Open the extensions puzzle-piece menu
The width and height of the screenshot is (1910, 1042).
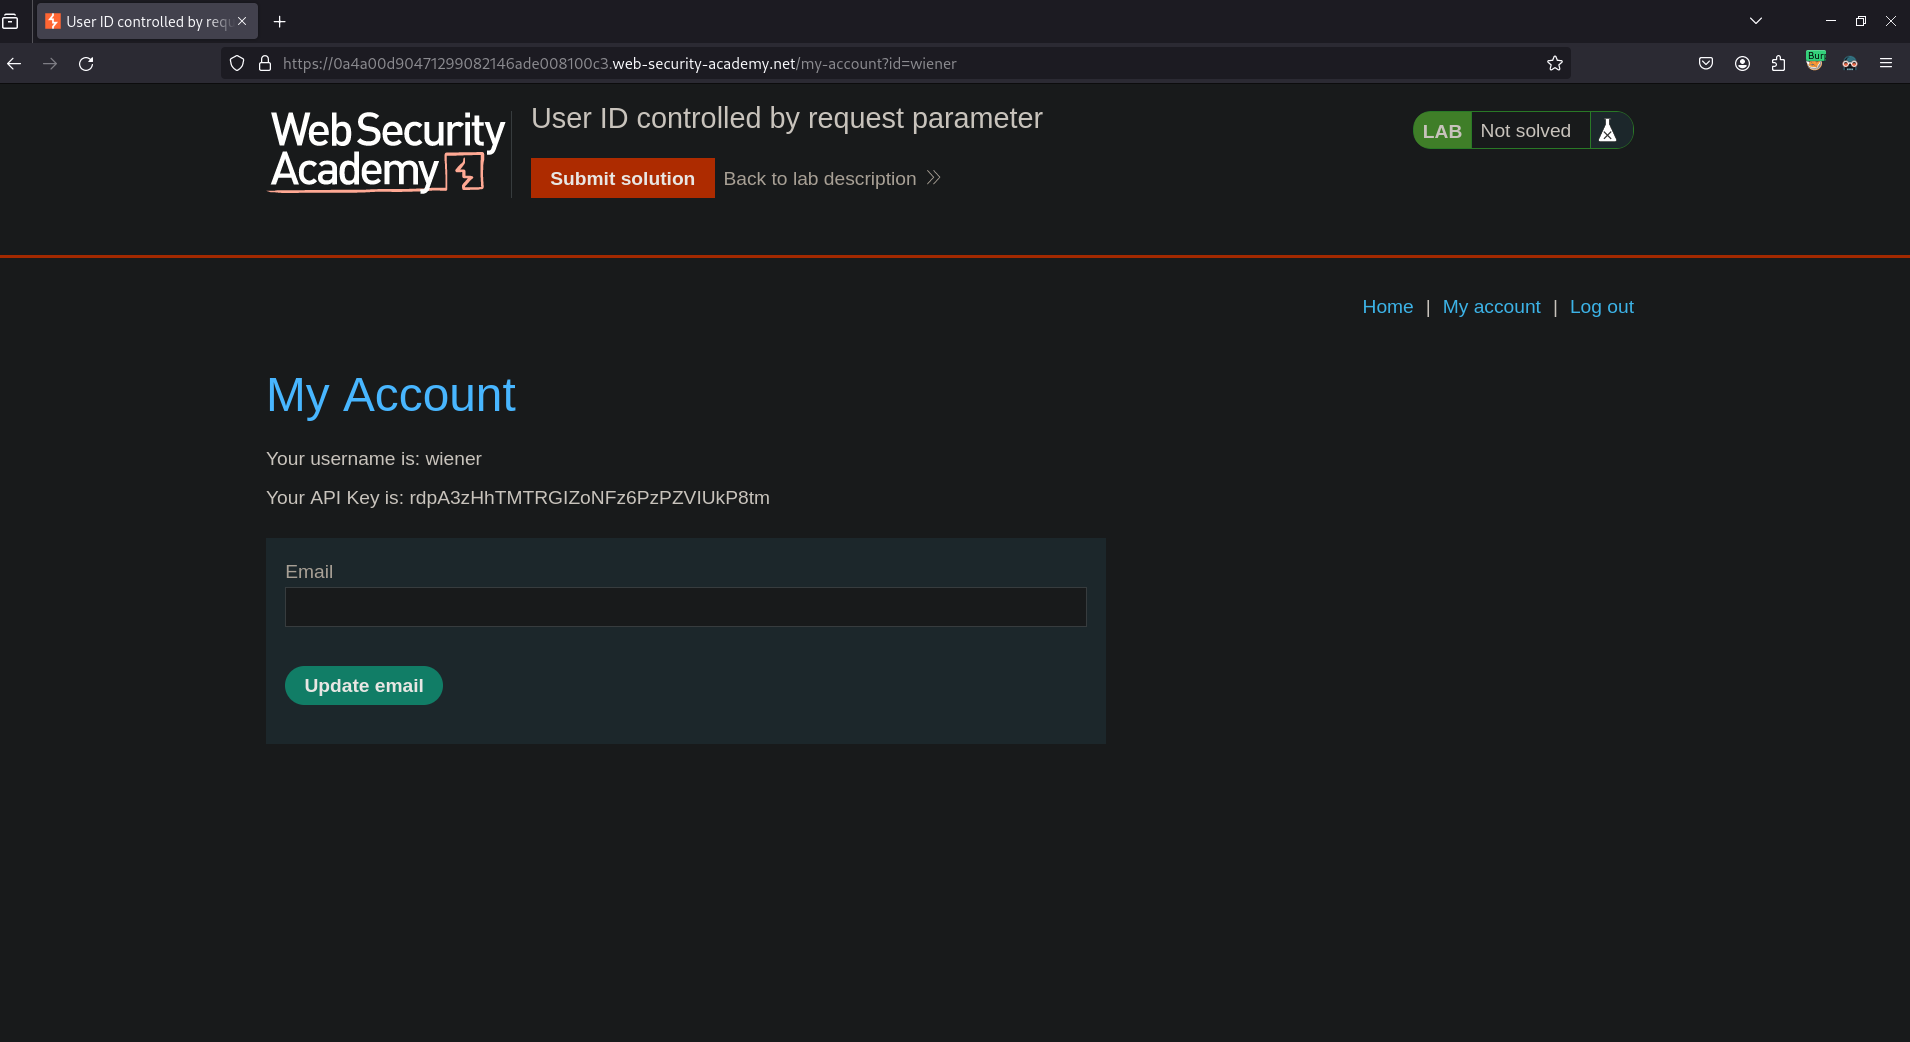pos(1778,63)
